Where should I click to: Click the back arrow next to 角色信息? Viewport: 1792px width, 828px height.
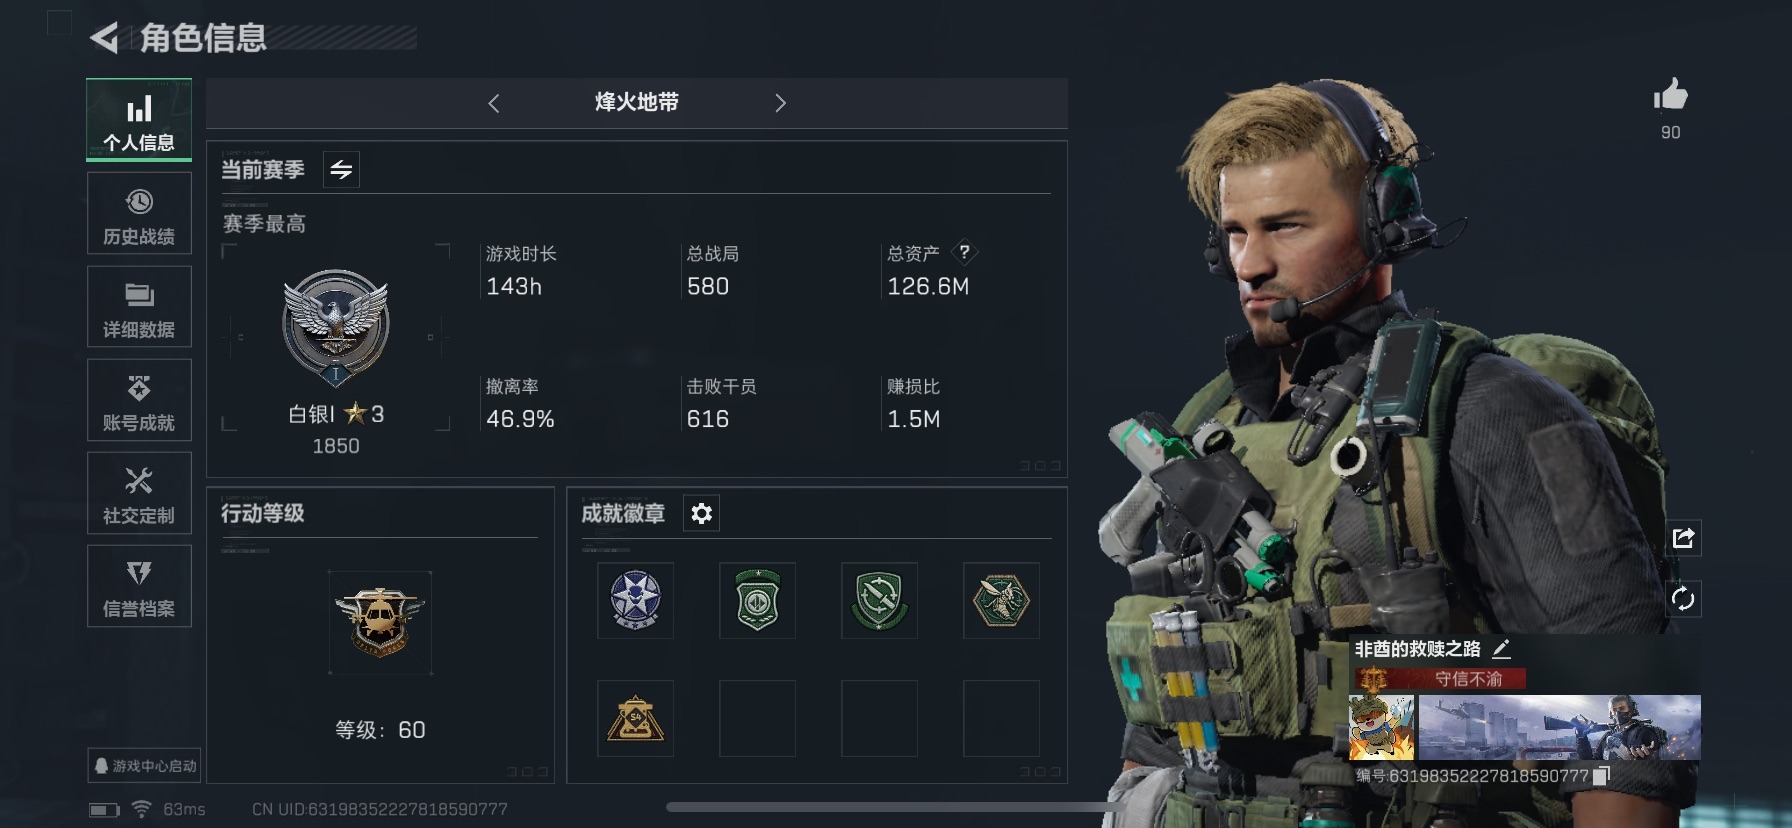[104, 38]
